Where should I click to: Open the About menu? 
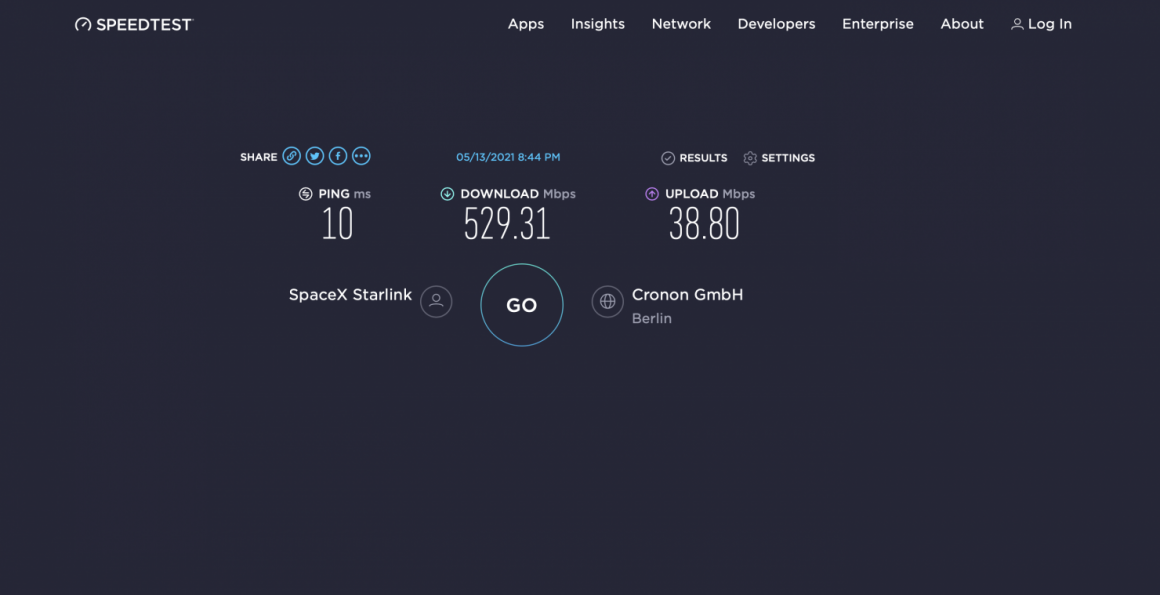pos(962,24)
